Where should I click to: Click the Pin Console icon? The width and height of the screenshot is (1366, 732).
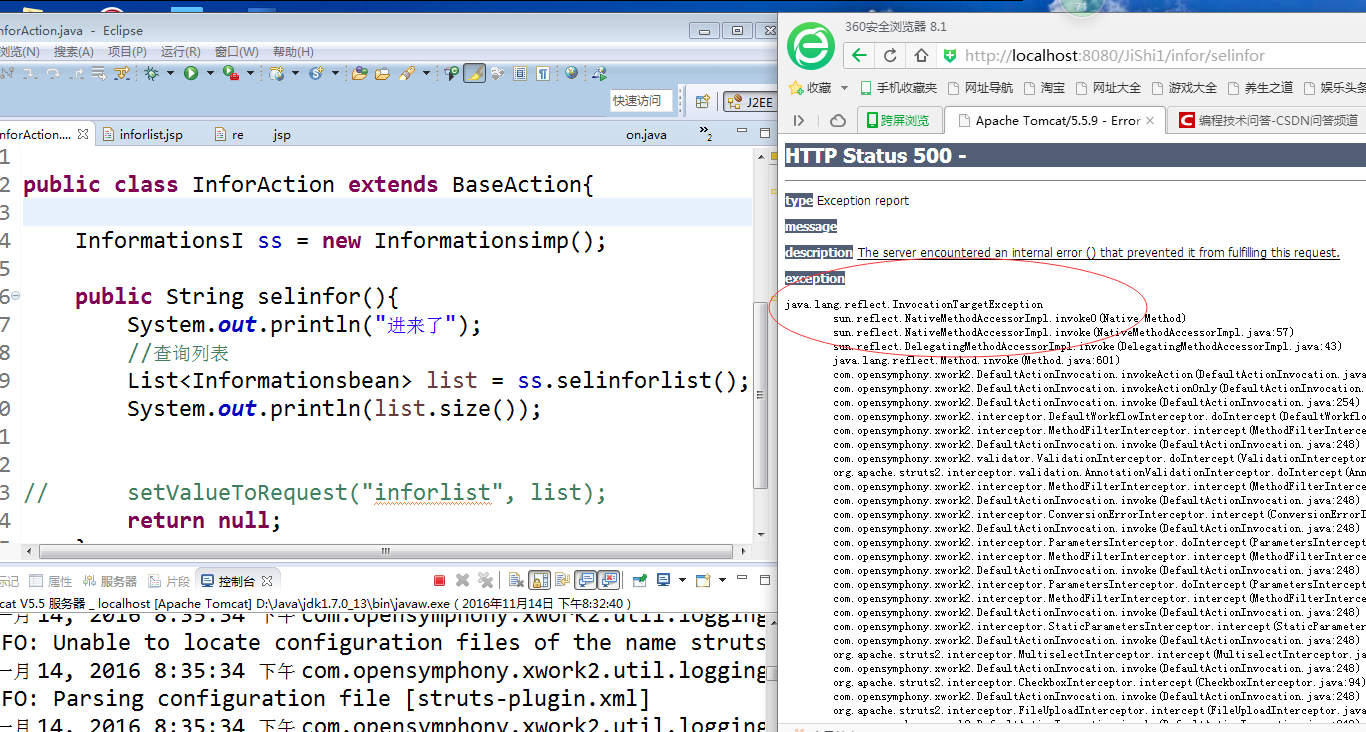(x=640, y=580)
